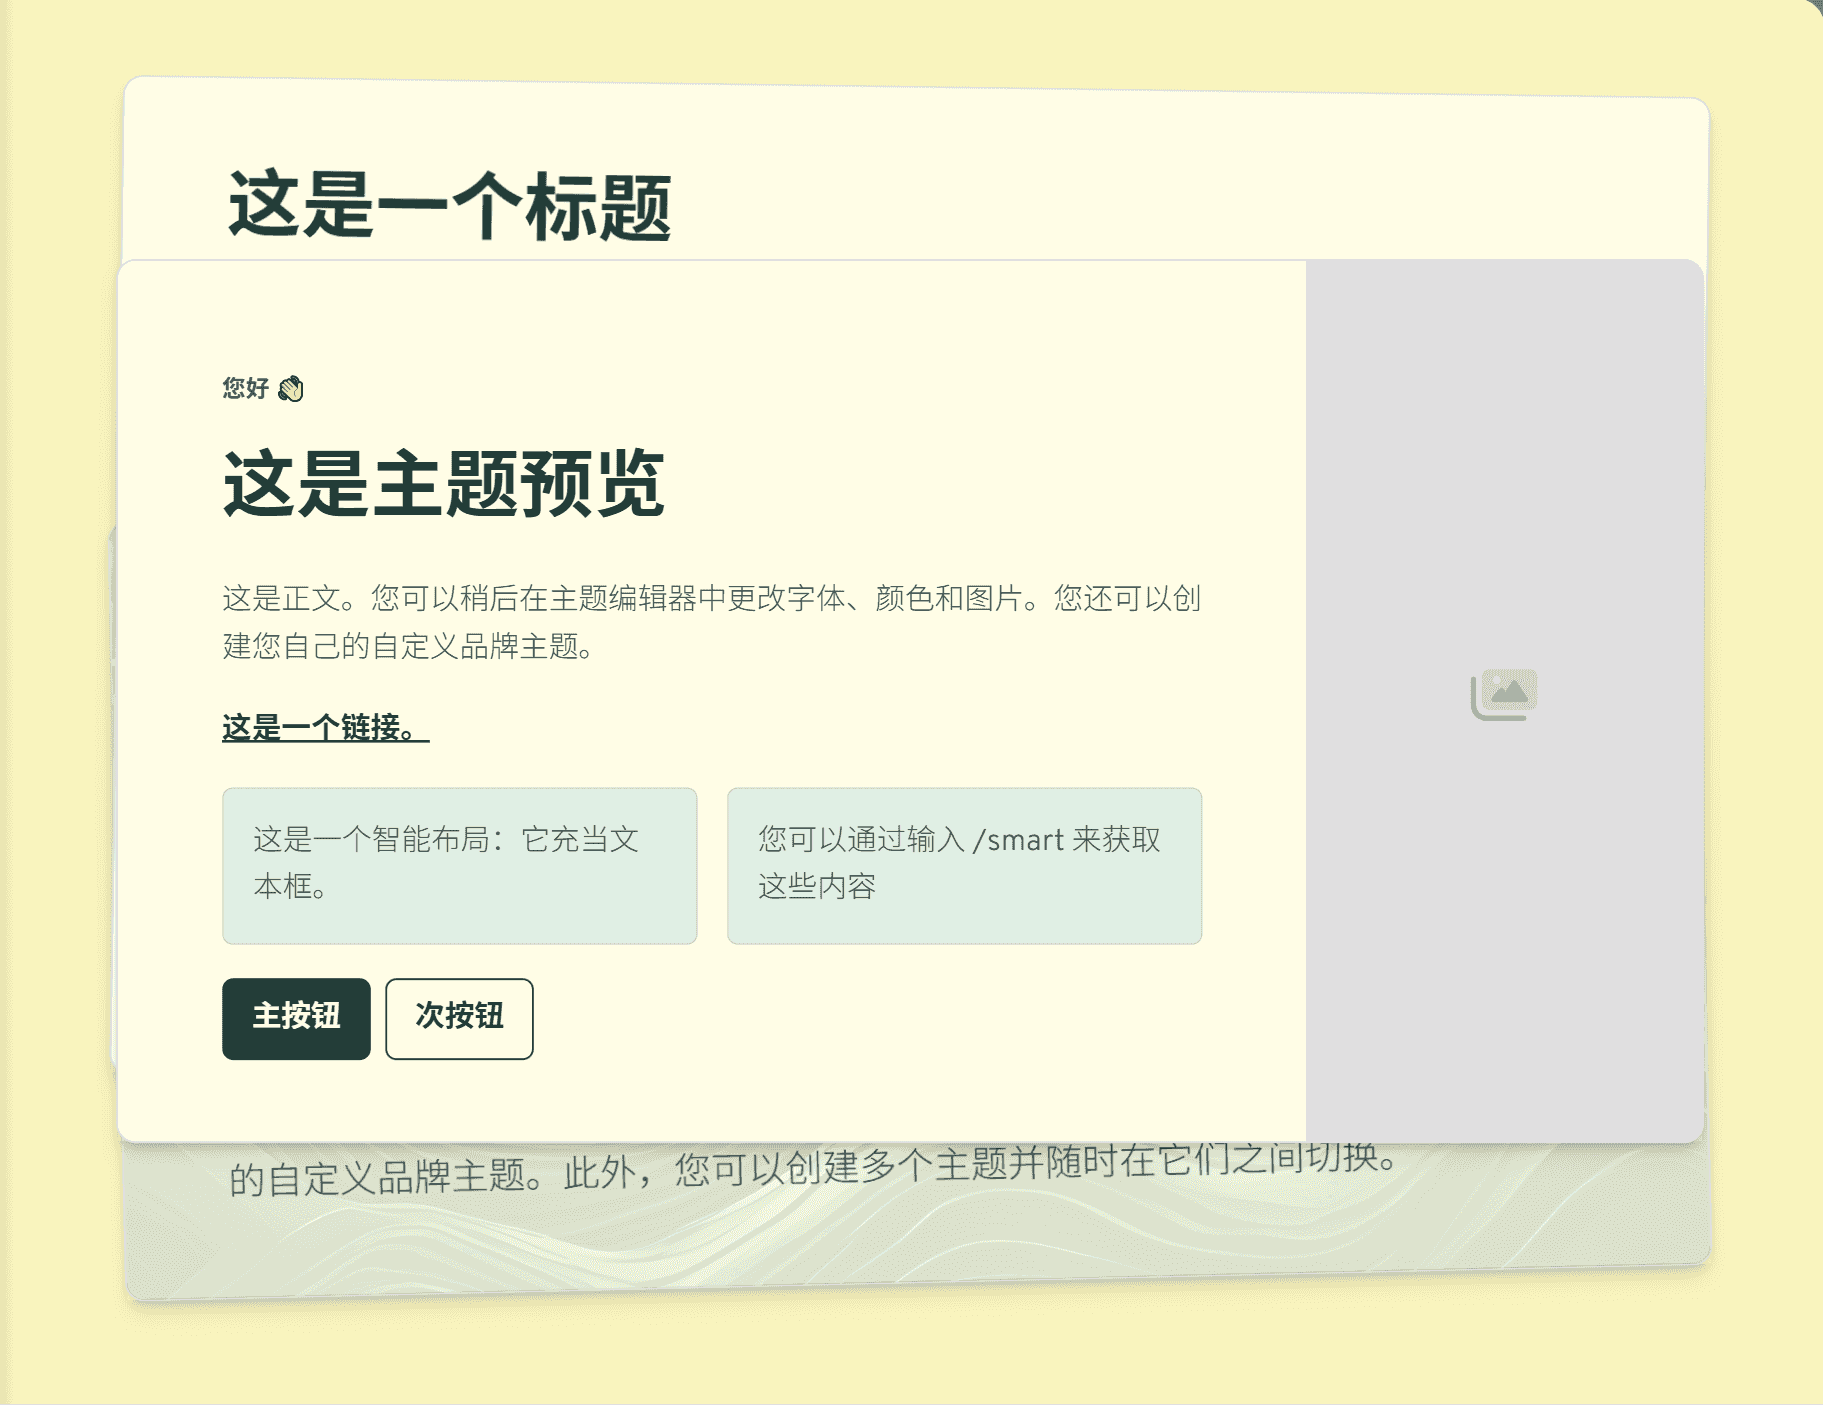Open the 这是一个链接 hyperlink
The height and width of the screenshot is (1405, 1823).
click(x=325, y=727)
